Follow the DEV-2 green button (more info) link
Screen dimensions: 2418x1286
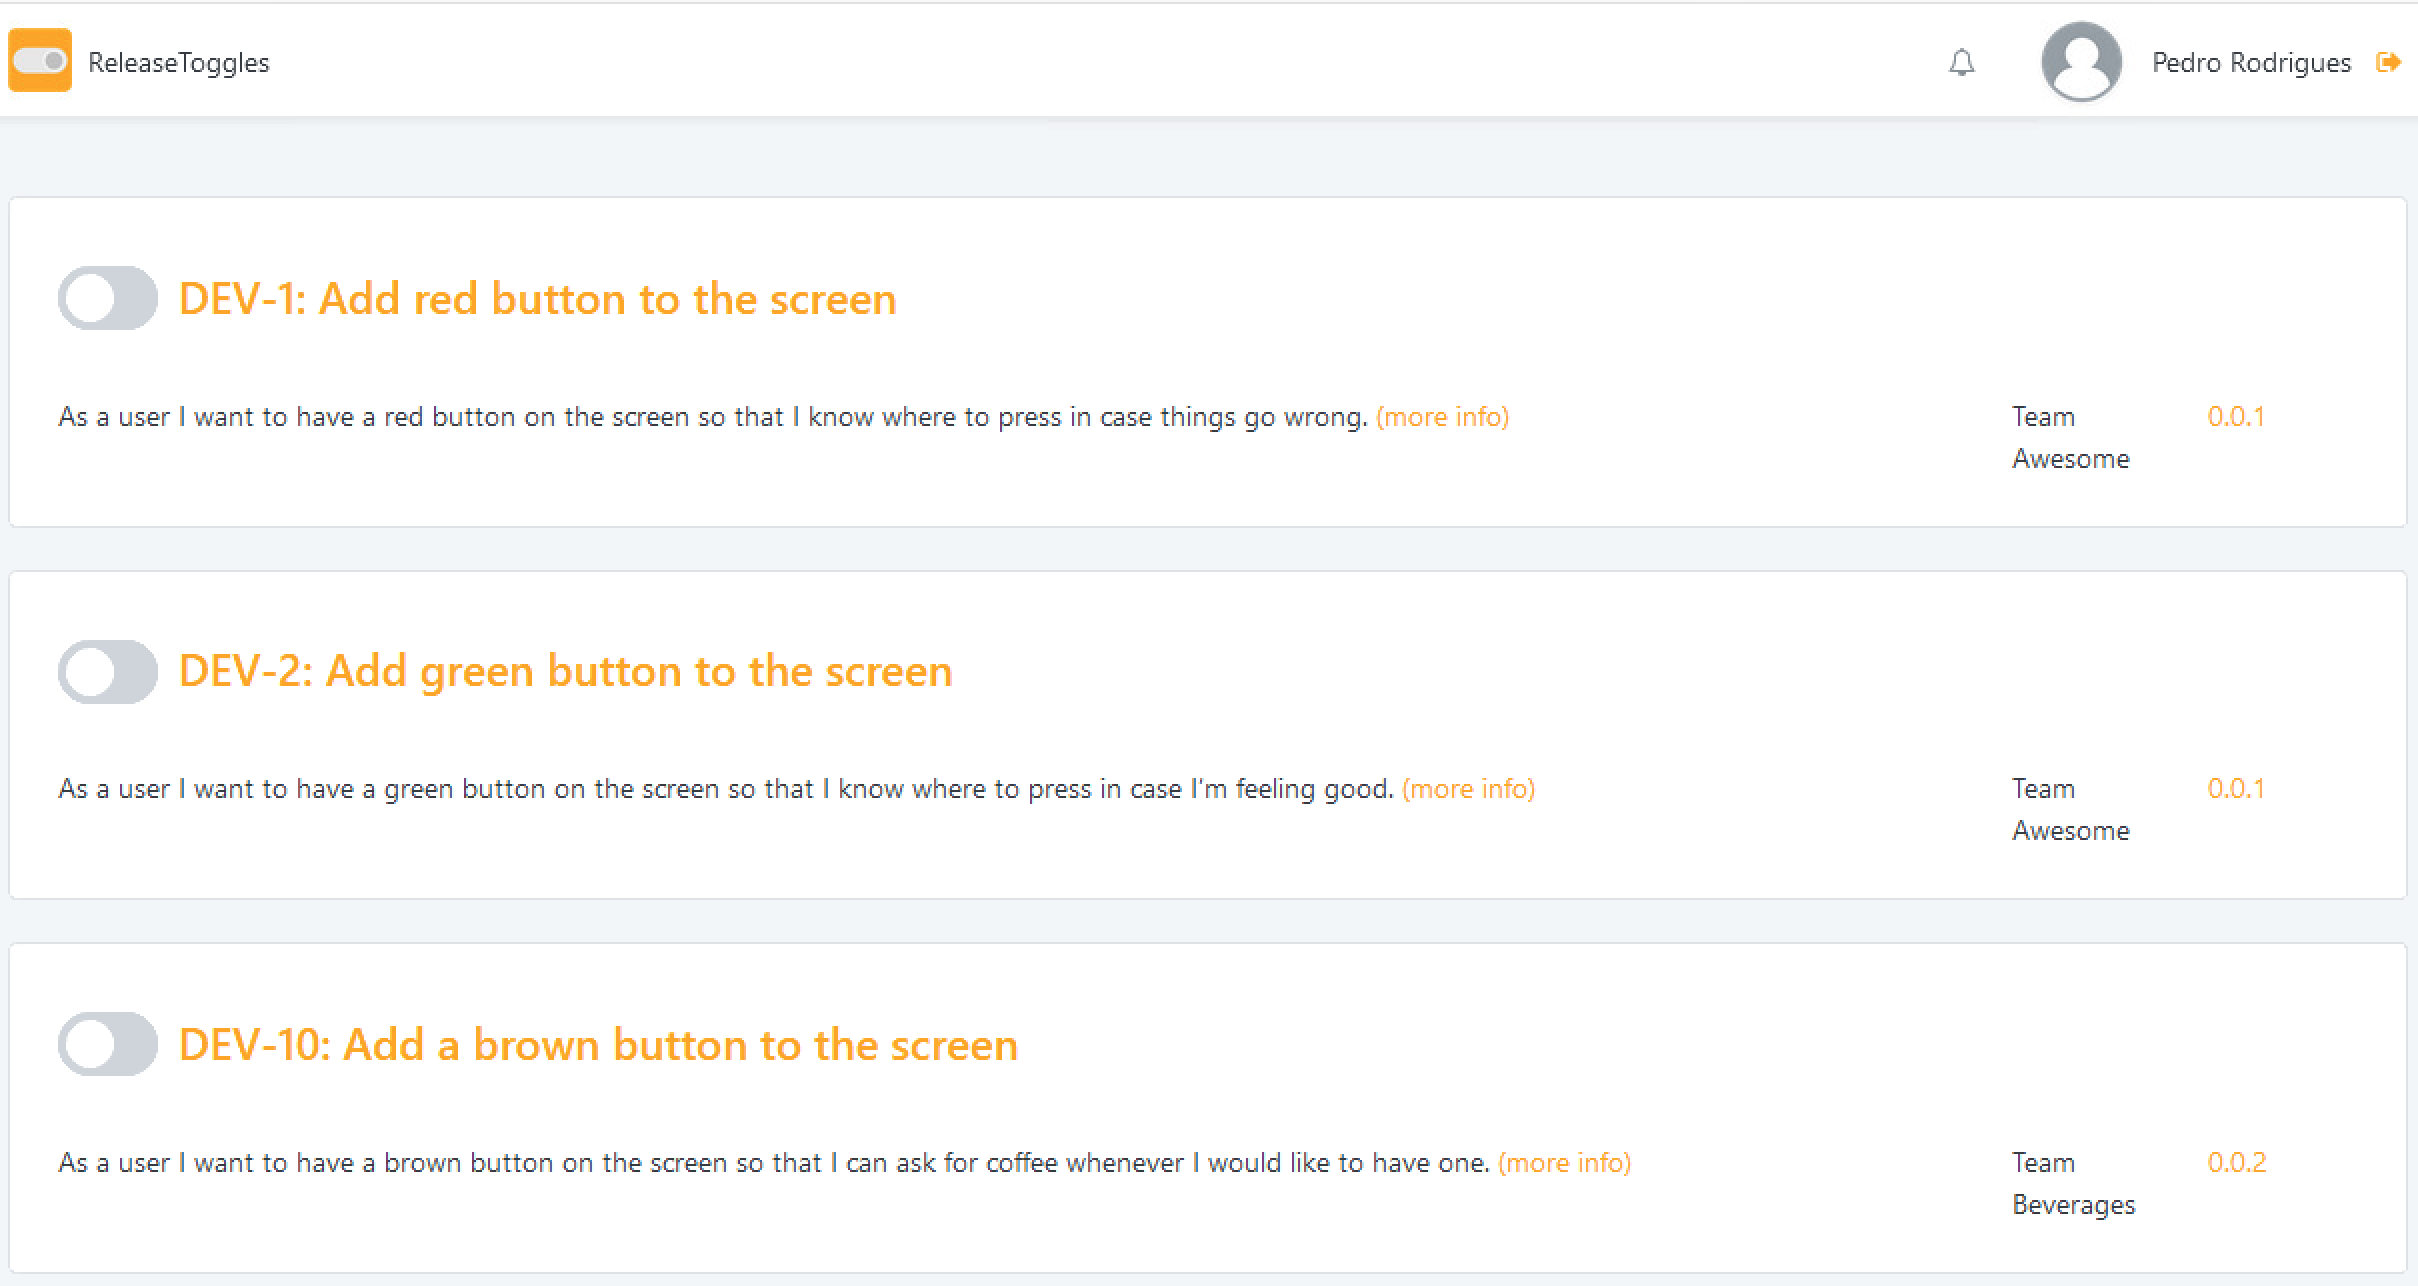1468,789
